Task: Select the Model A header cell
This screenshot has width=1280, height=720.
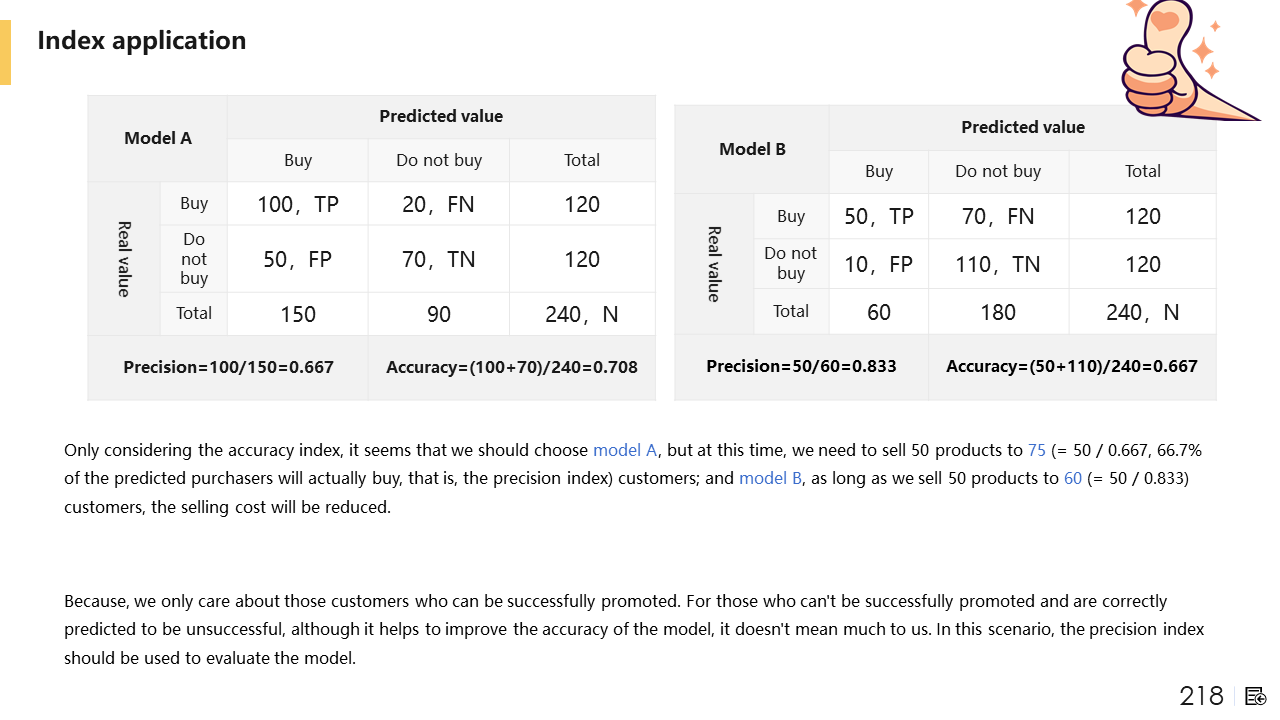Action: click(158, 139)
